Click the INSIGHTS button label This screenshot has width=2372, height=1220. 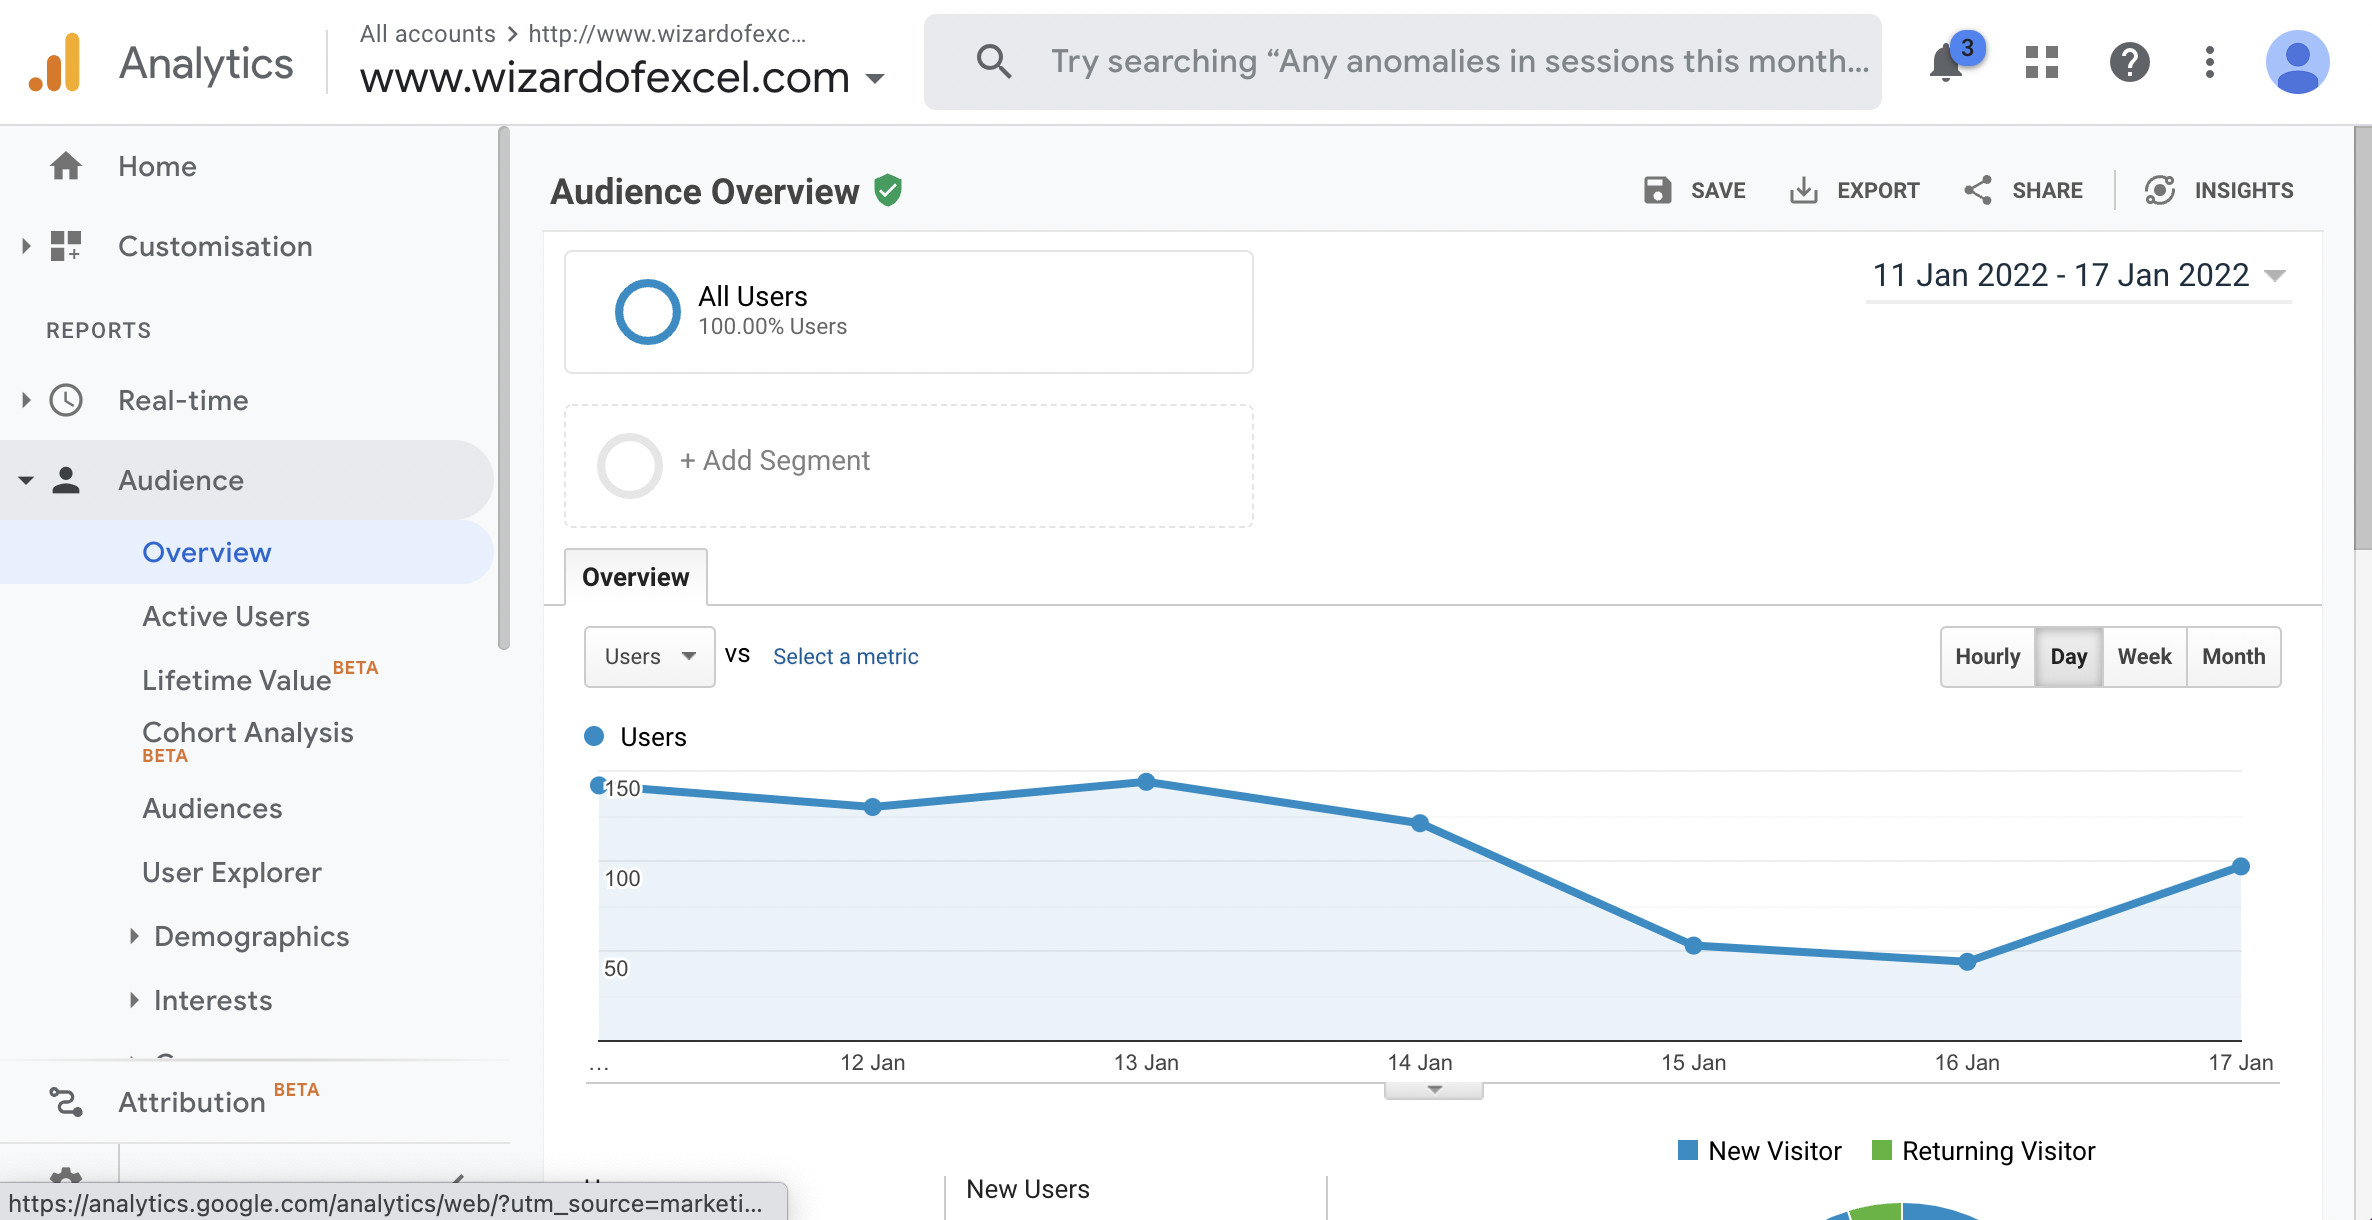(x=2244, y=190)
